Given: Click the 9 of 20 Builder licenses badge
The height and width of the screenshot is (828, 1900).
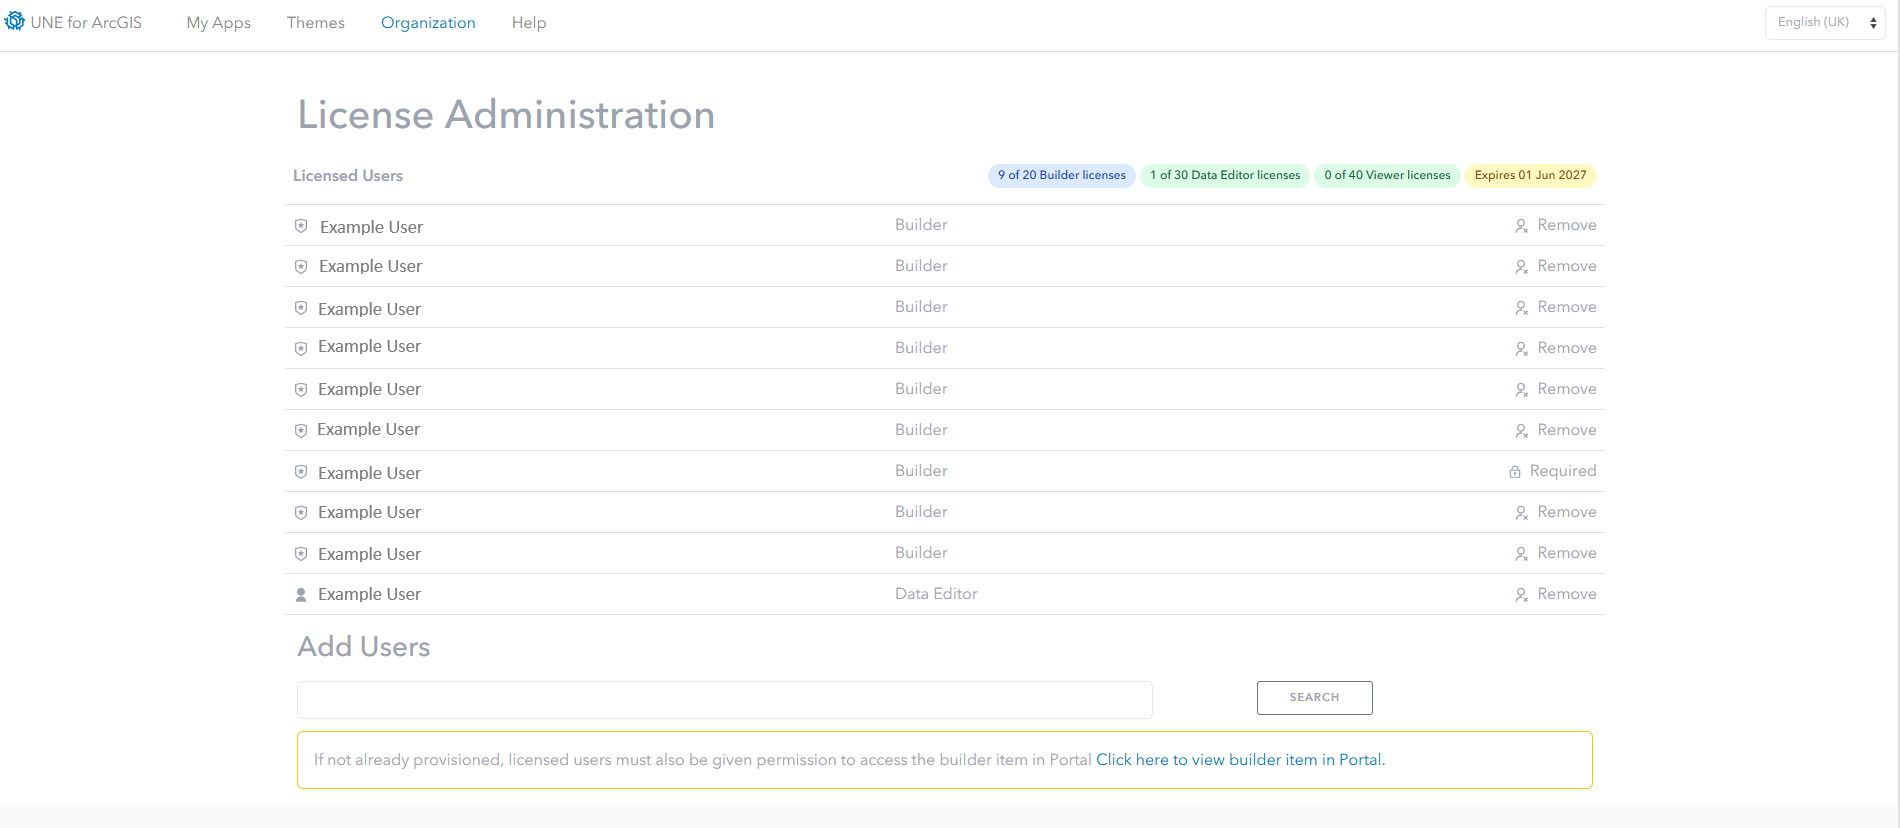Looking at the screenshot, I should [x=1061, y=175].
